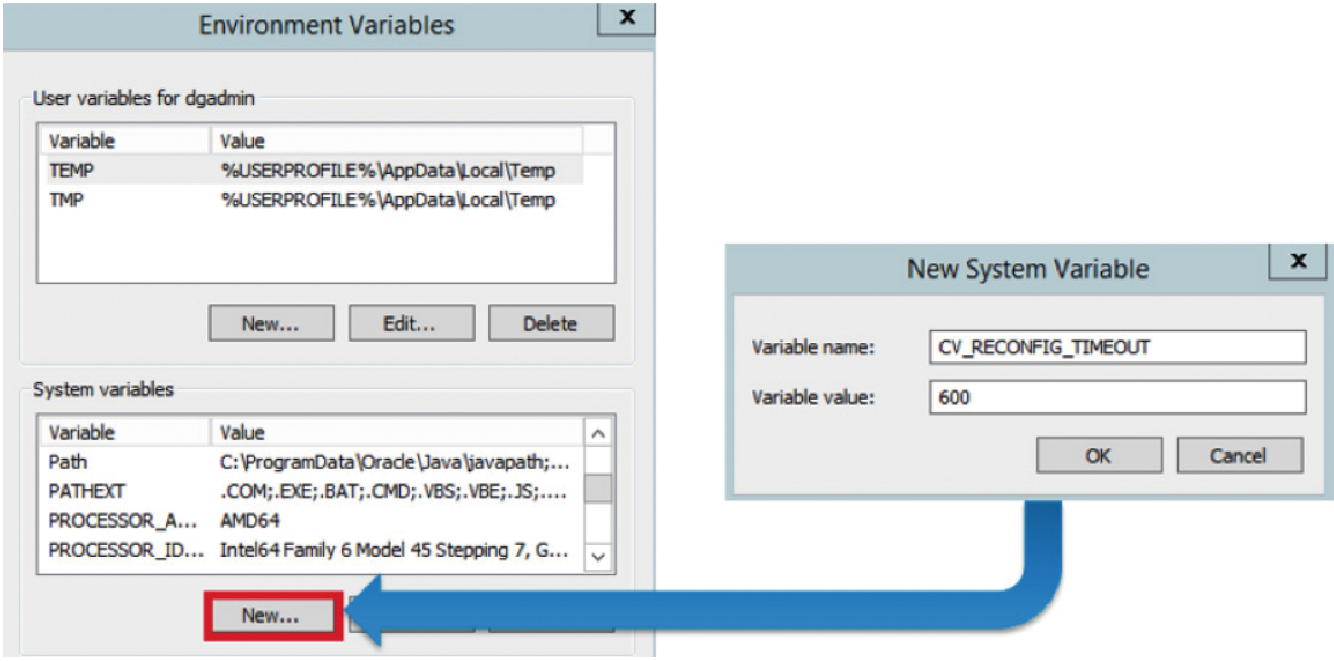1334x661 pixels.
Task: Select the PROCESSOR_ID... system variable
Action: point(311,549)
